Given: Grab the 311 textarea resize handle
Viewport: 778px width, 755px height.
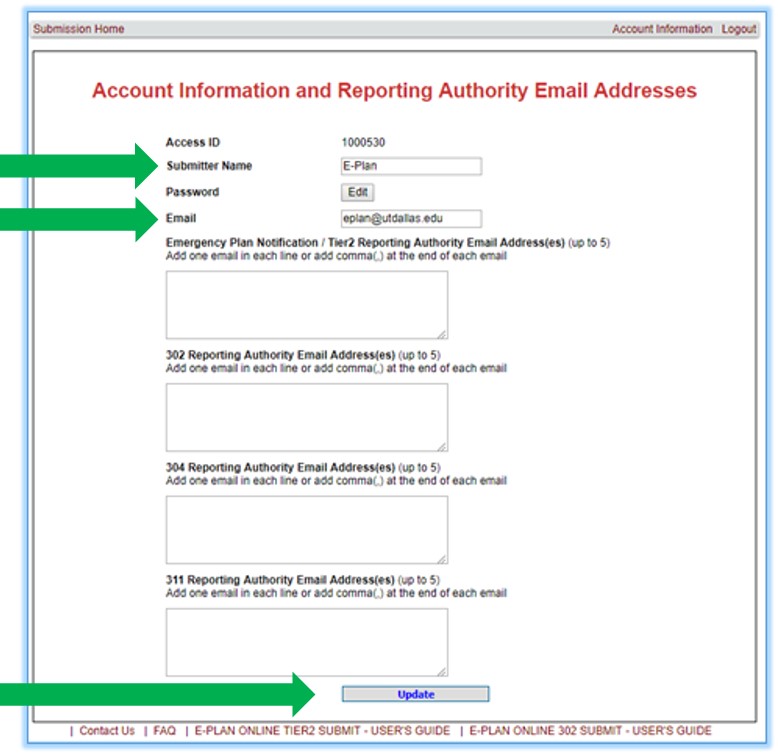Looking at the screenshot, I should click(442, 672).
